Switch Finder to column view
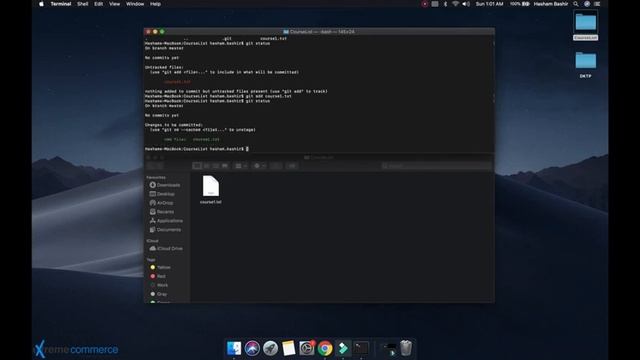 pyautogui.click(x=216, y=166)
